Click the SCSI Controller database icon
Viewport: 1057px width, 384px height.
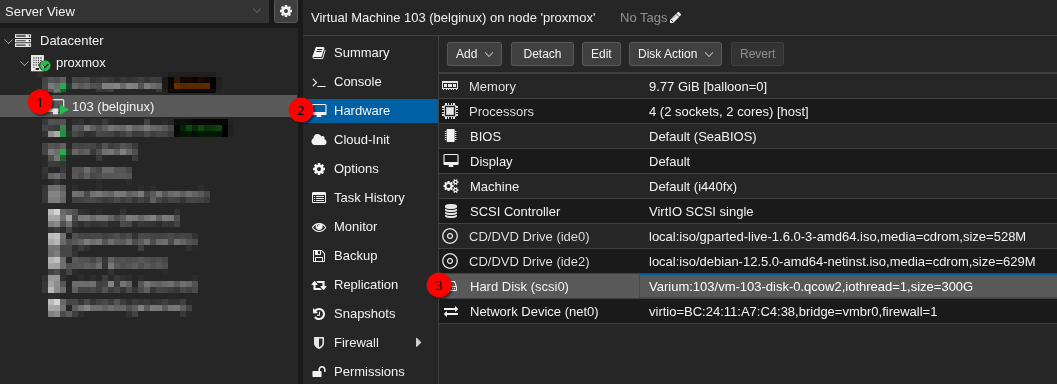click(450, 212)
